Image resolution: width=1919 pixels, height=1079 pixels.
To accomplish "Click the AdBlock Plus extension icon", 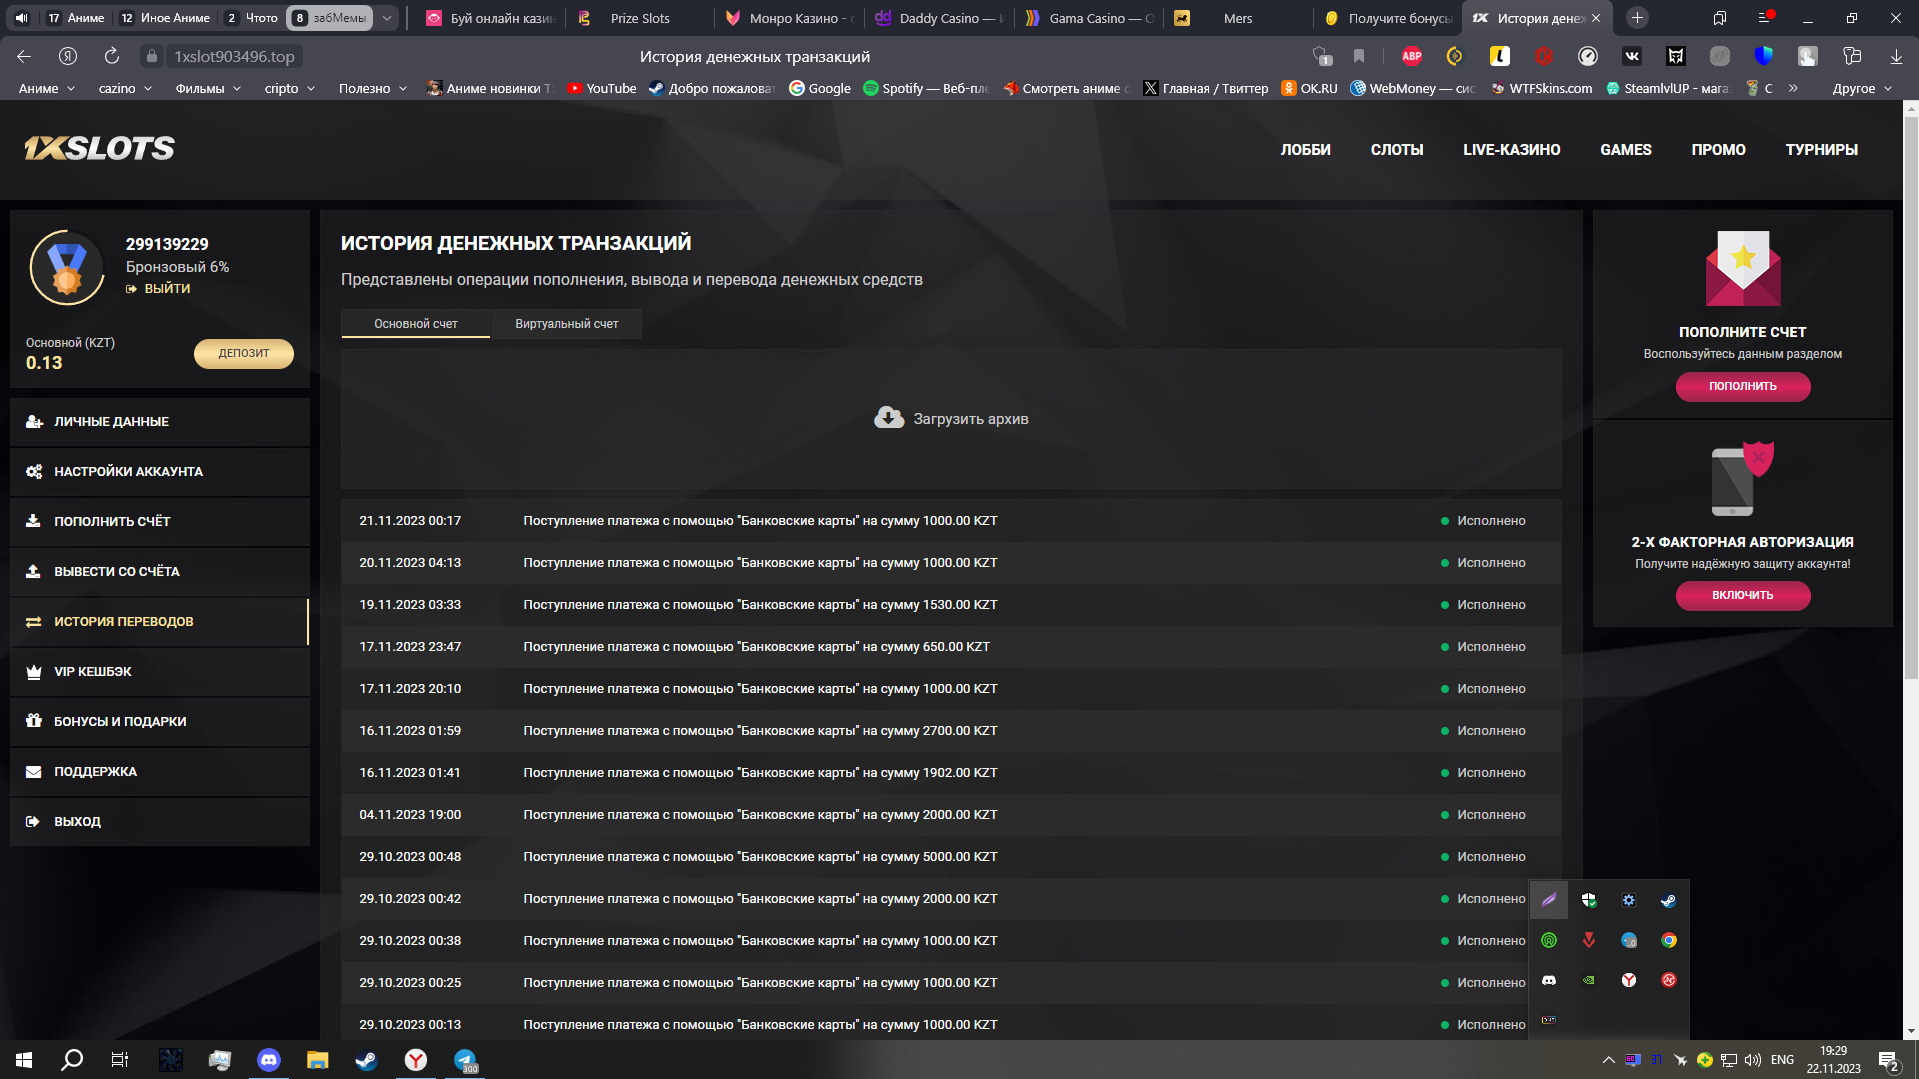I will point(1411,57).
